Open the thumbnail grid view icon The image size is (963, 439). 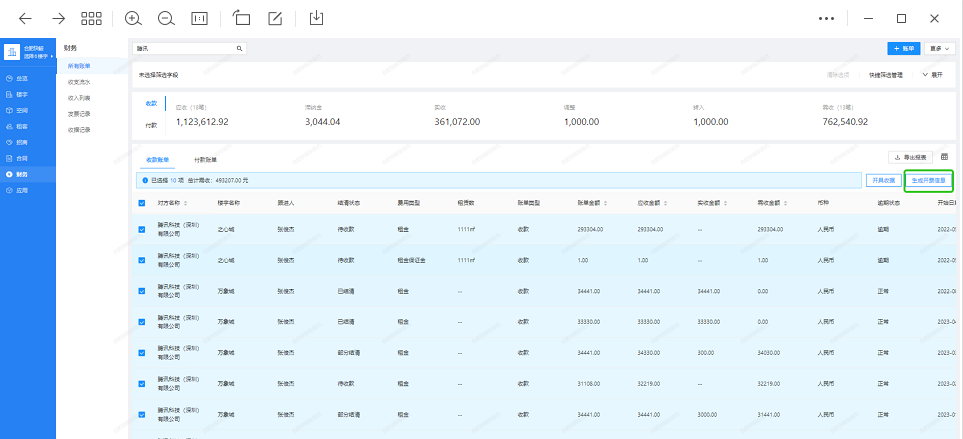point(92,18)
